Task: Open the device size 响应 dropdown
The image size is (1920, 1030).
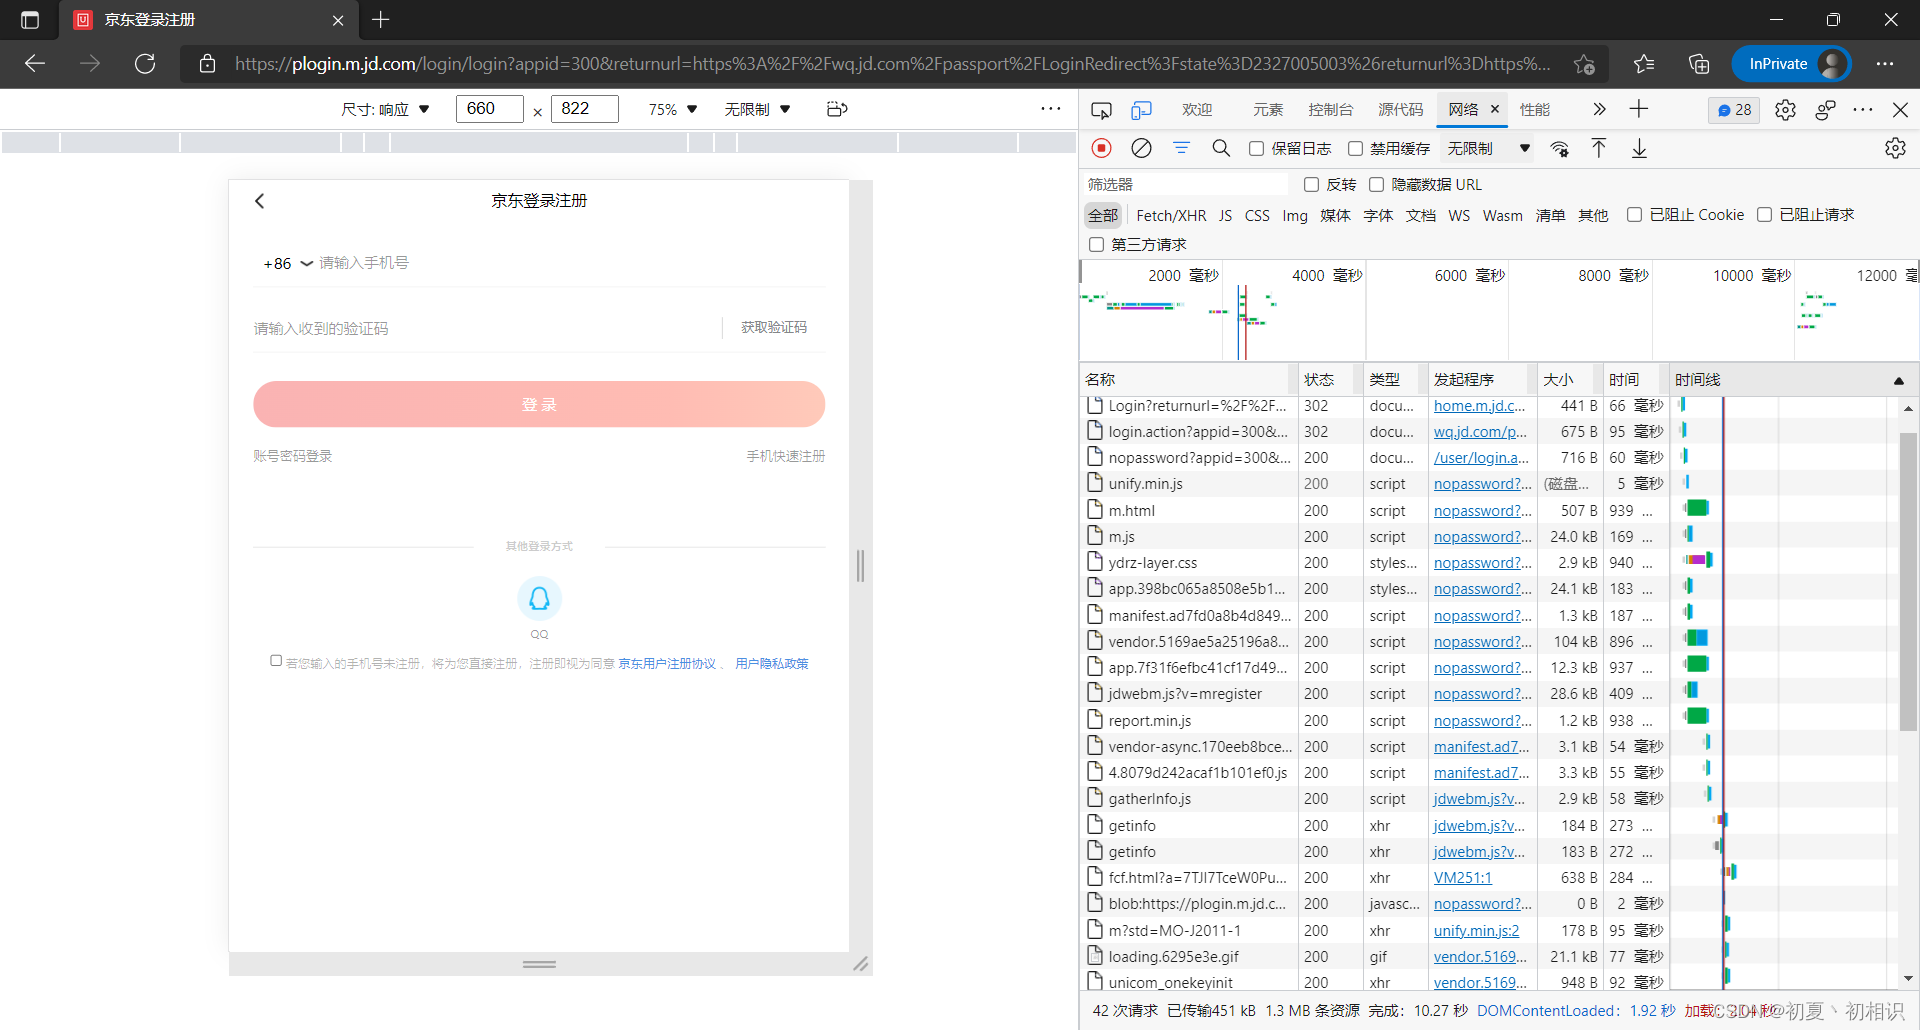Action: (386, 109)
